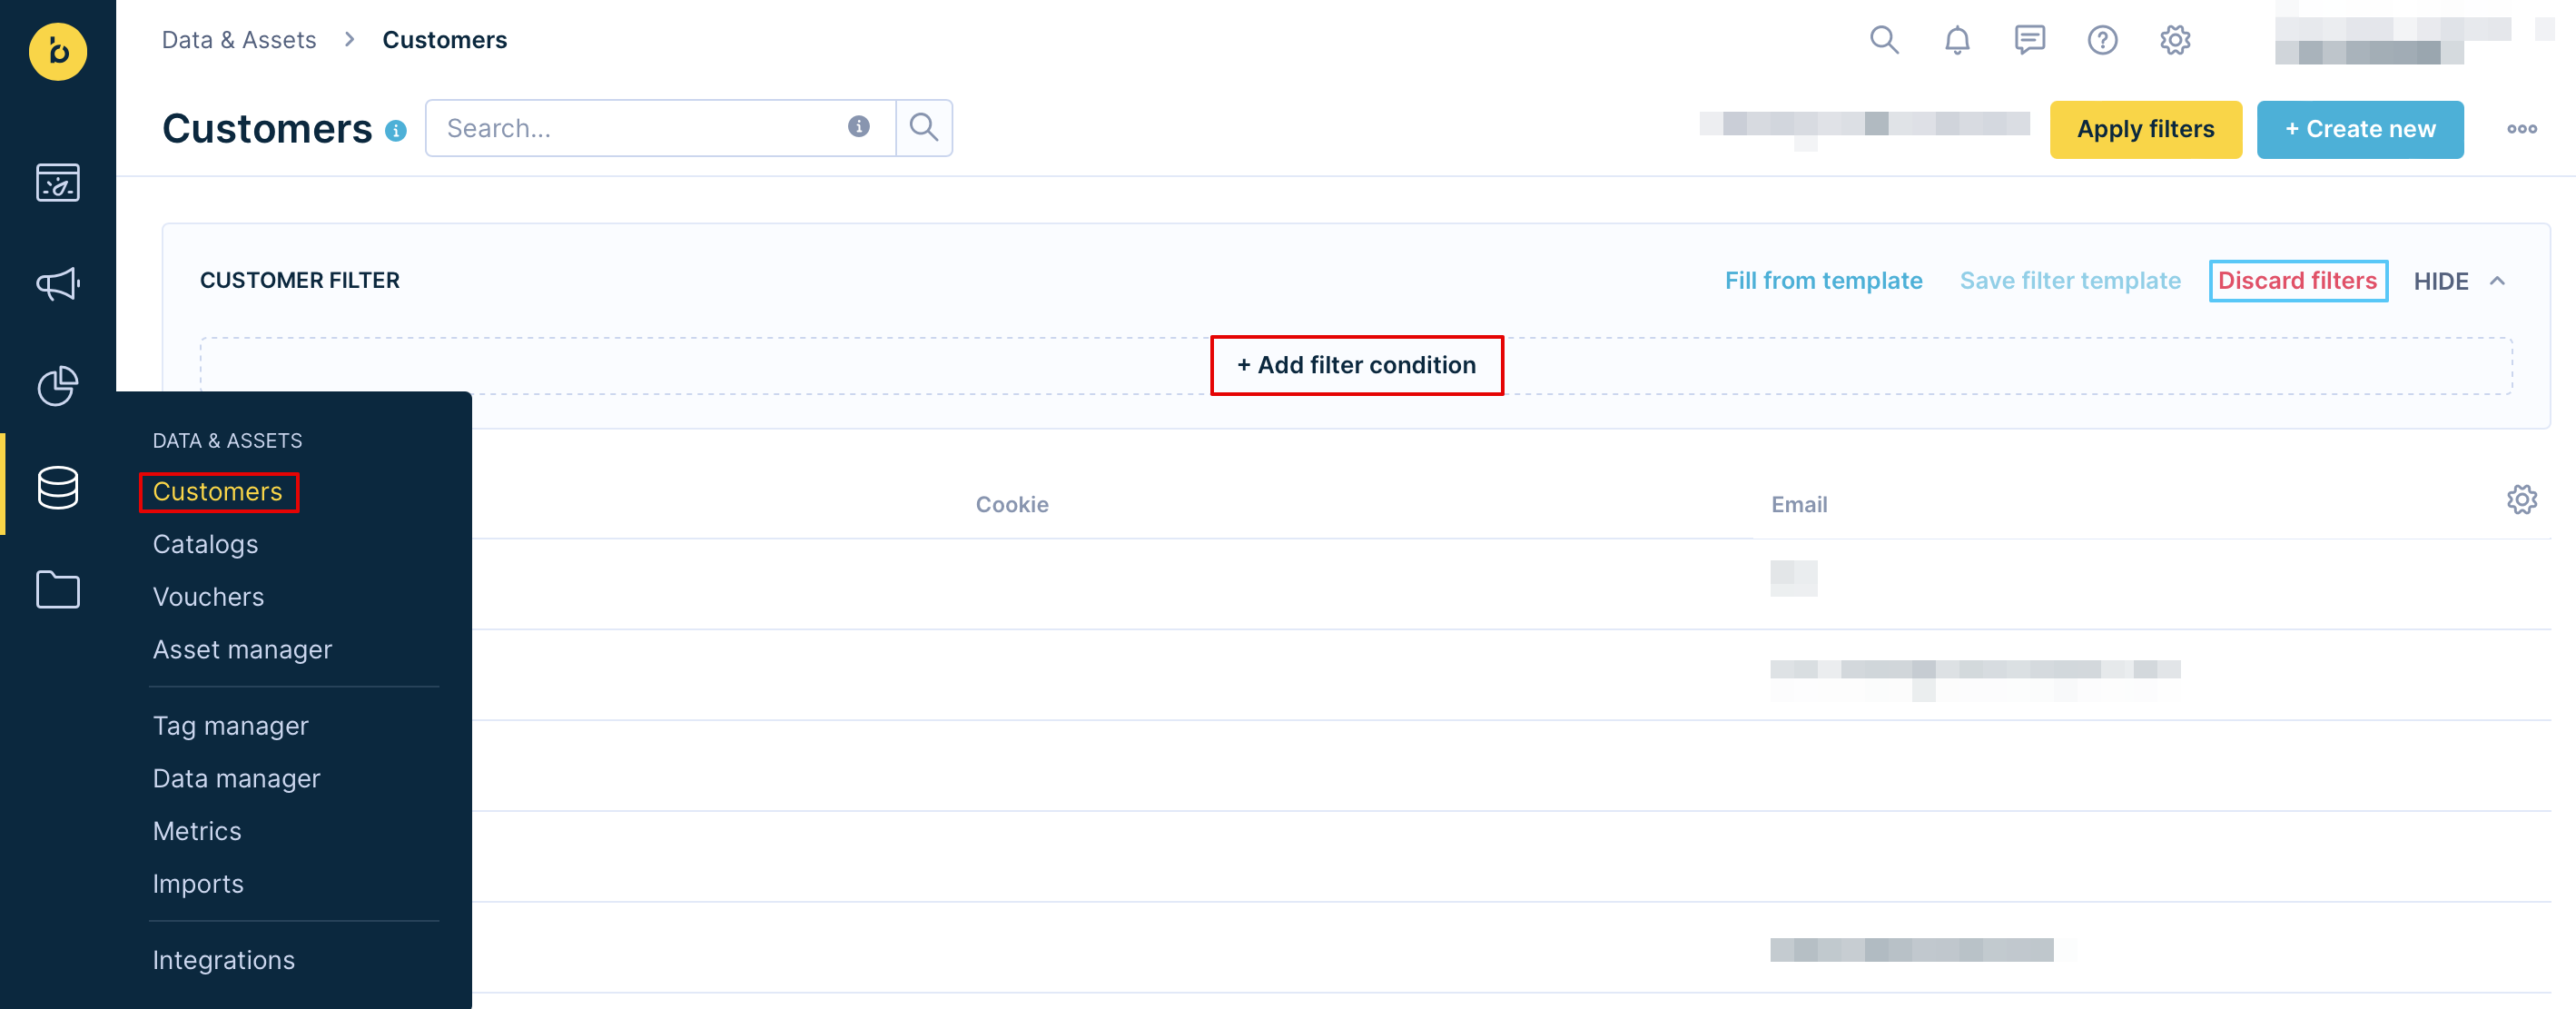Open the Dashboards sidebar icon

click(57, 183)
